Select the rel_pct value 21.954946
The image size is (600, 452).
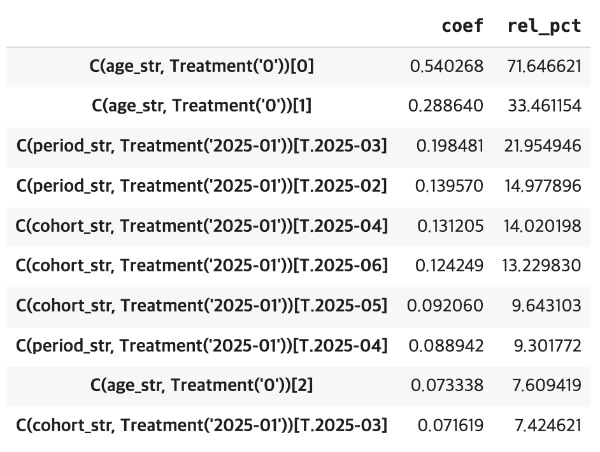542,146
